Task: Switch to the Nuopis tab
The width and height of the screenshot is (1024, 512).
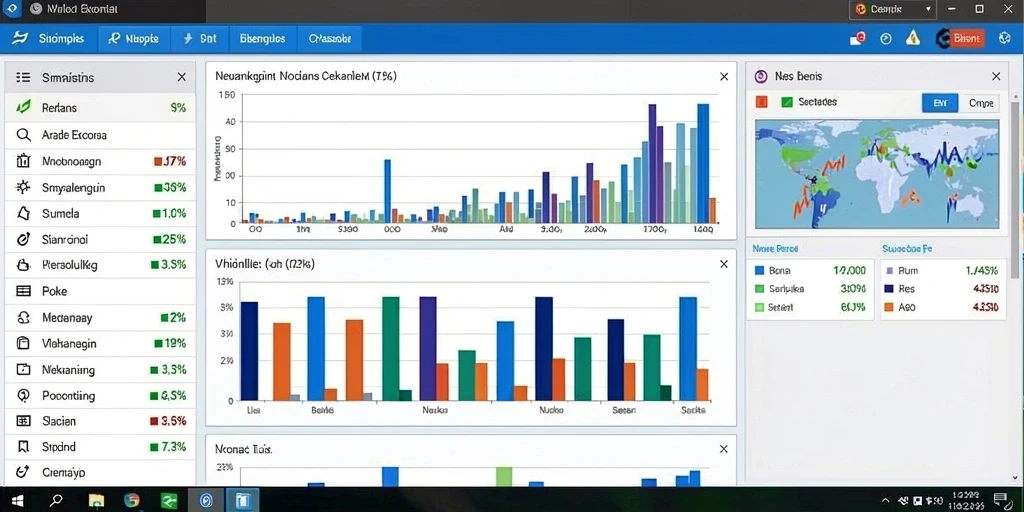Action: pyautogui.click(x=134, y=39)
